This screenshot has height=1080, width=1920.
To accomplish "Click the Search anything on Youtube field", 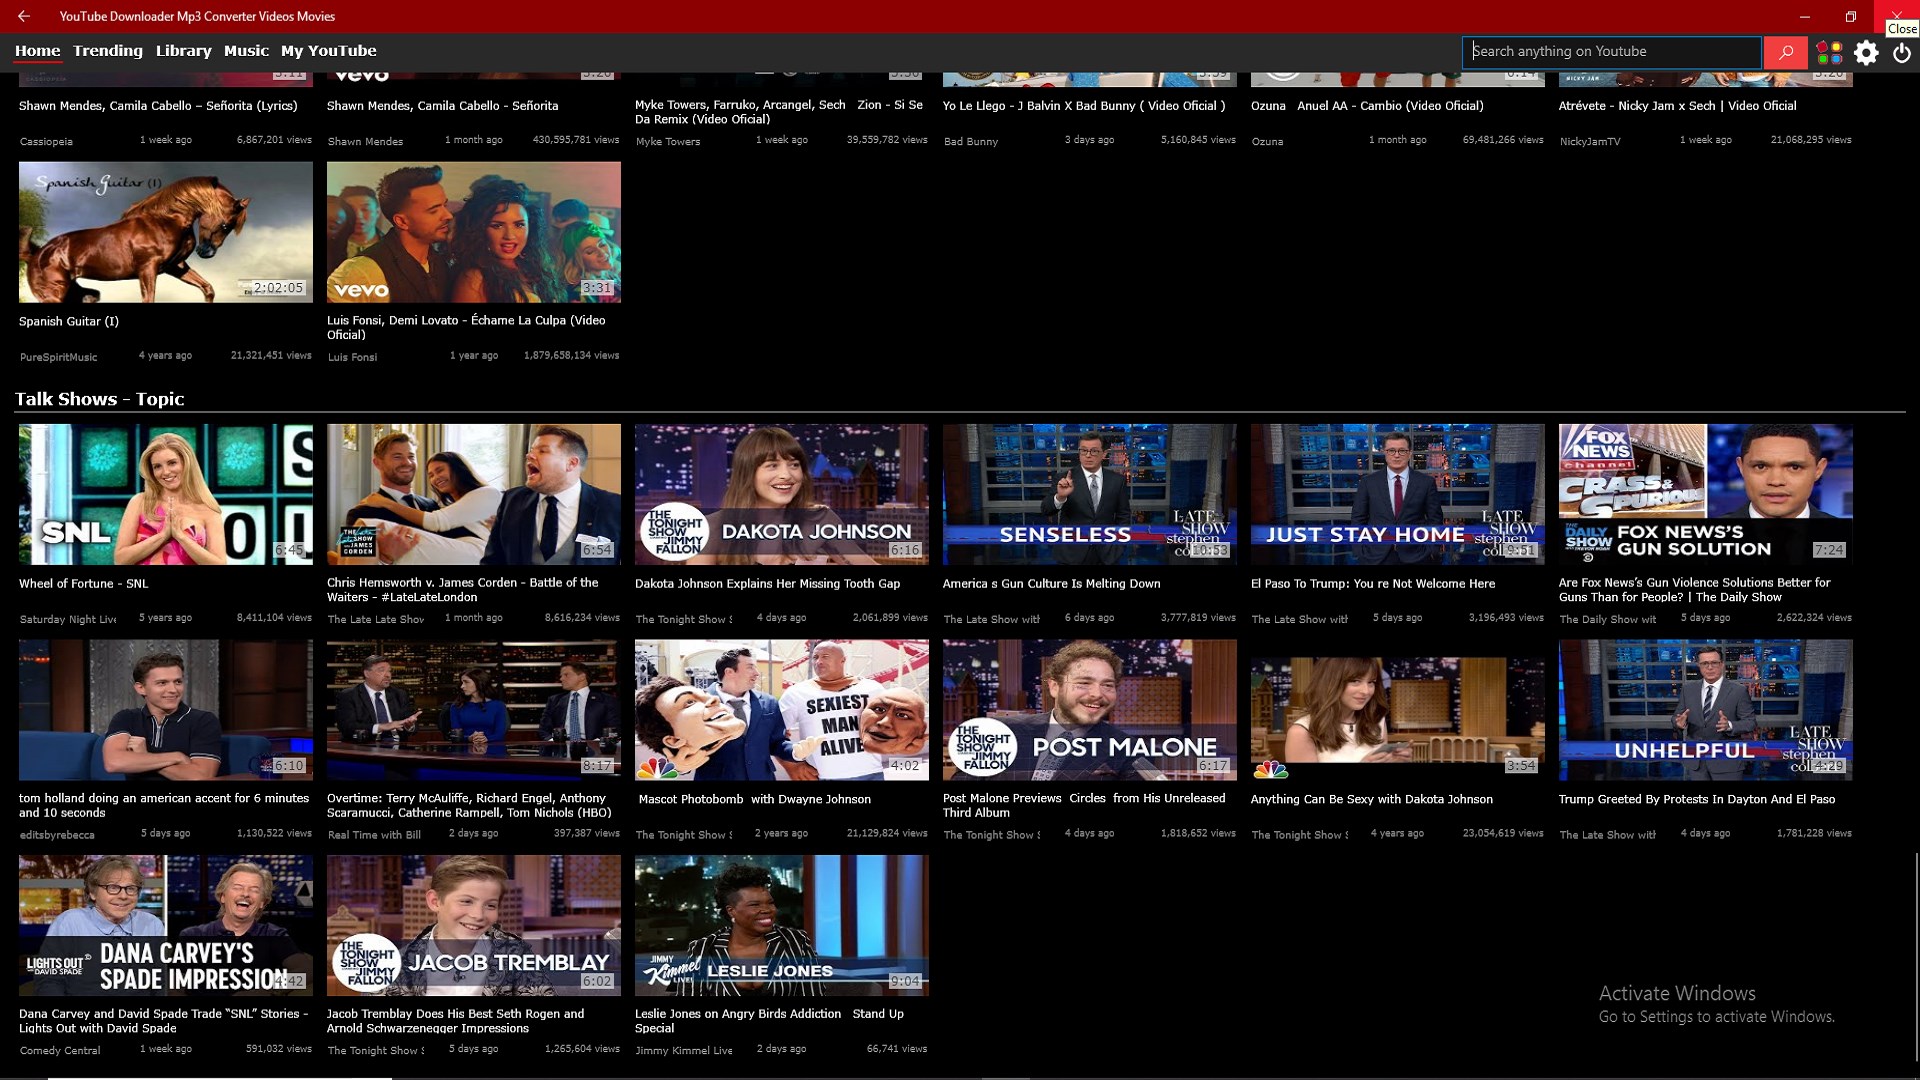I will tap(1610, 52).
